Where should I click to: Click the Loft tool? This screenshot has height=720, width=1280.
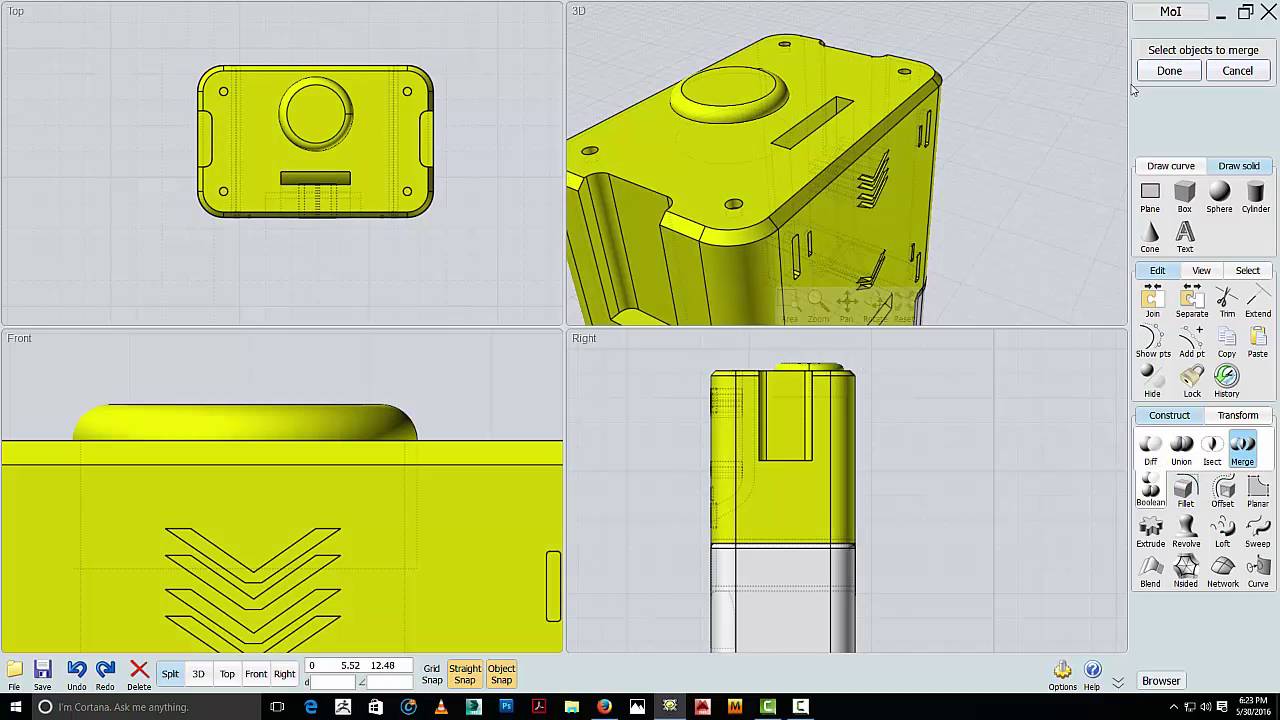click(x=1223, y=531)
